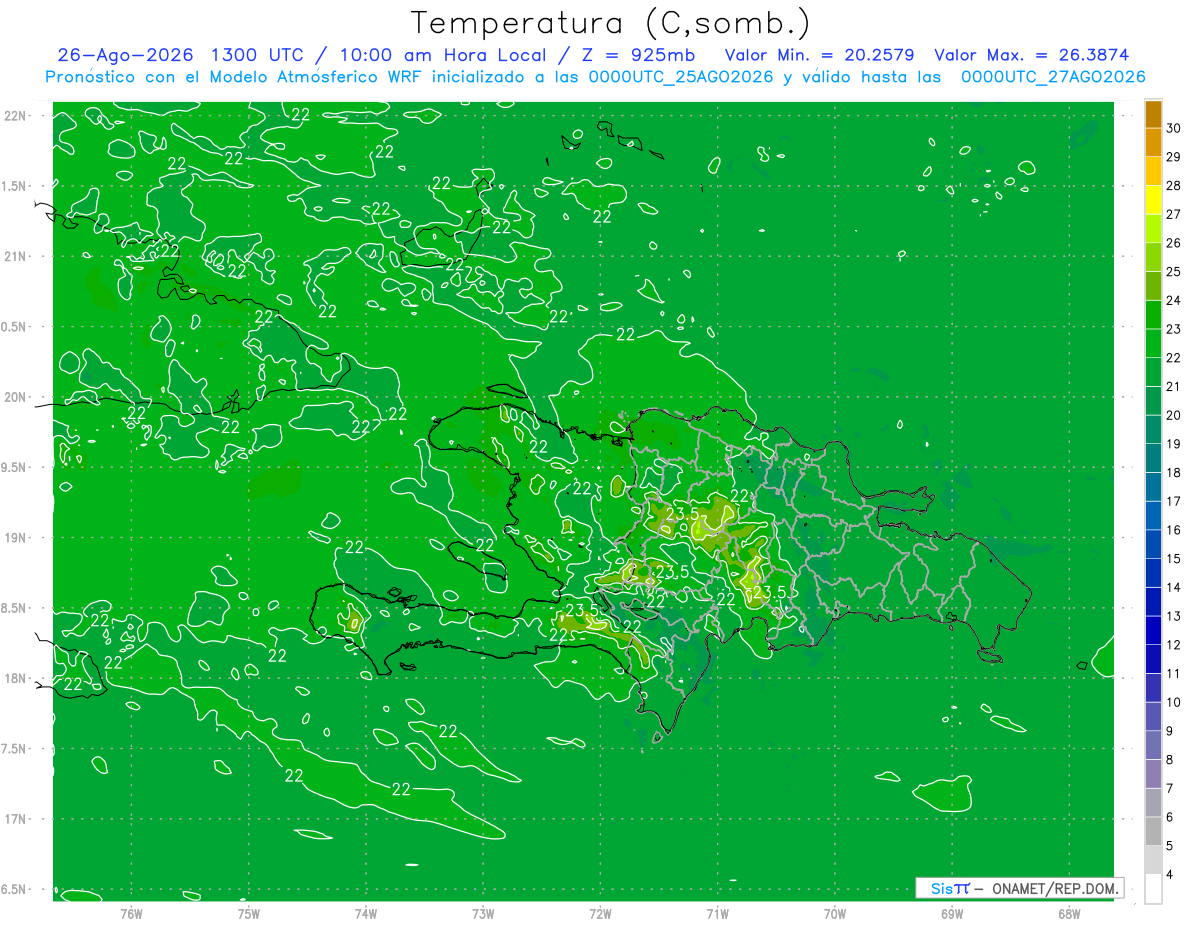This screenshot has height=927, width=1200.
Task: Pick the blue swatch between 15 and 16
Action: [1153, 545]
